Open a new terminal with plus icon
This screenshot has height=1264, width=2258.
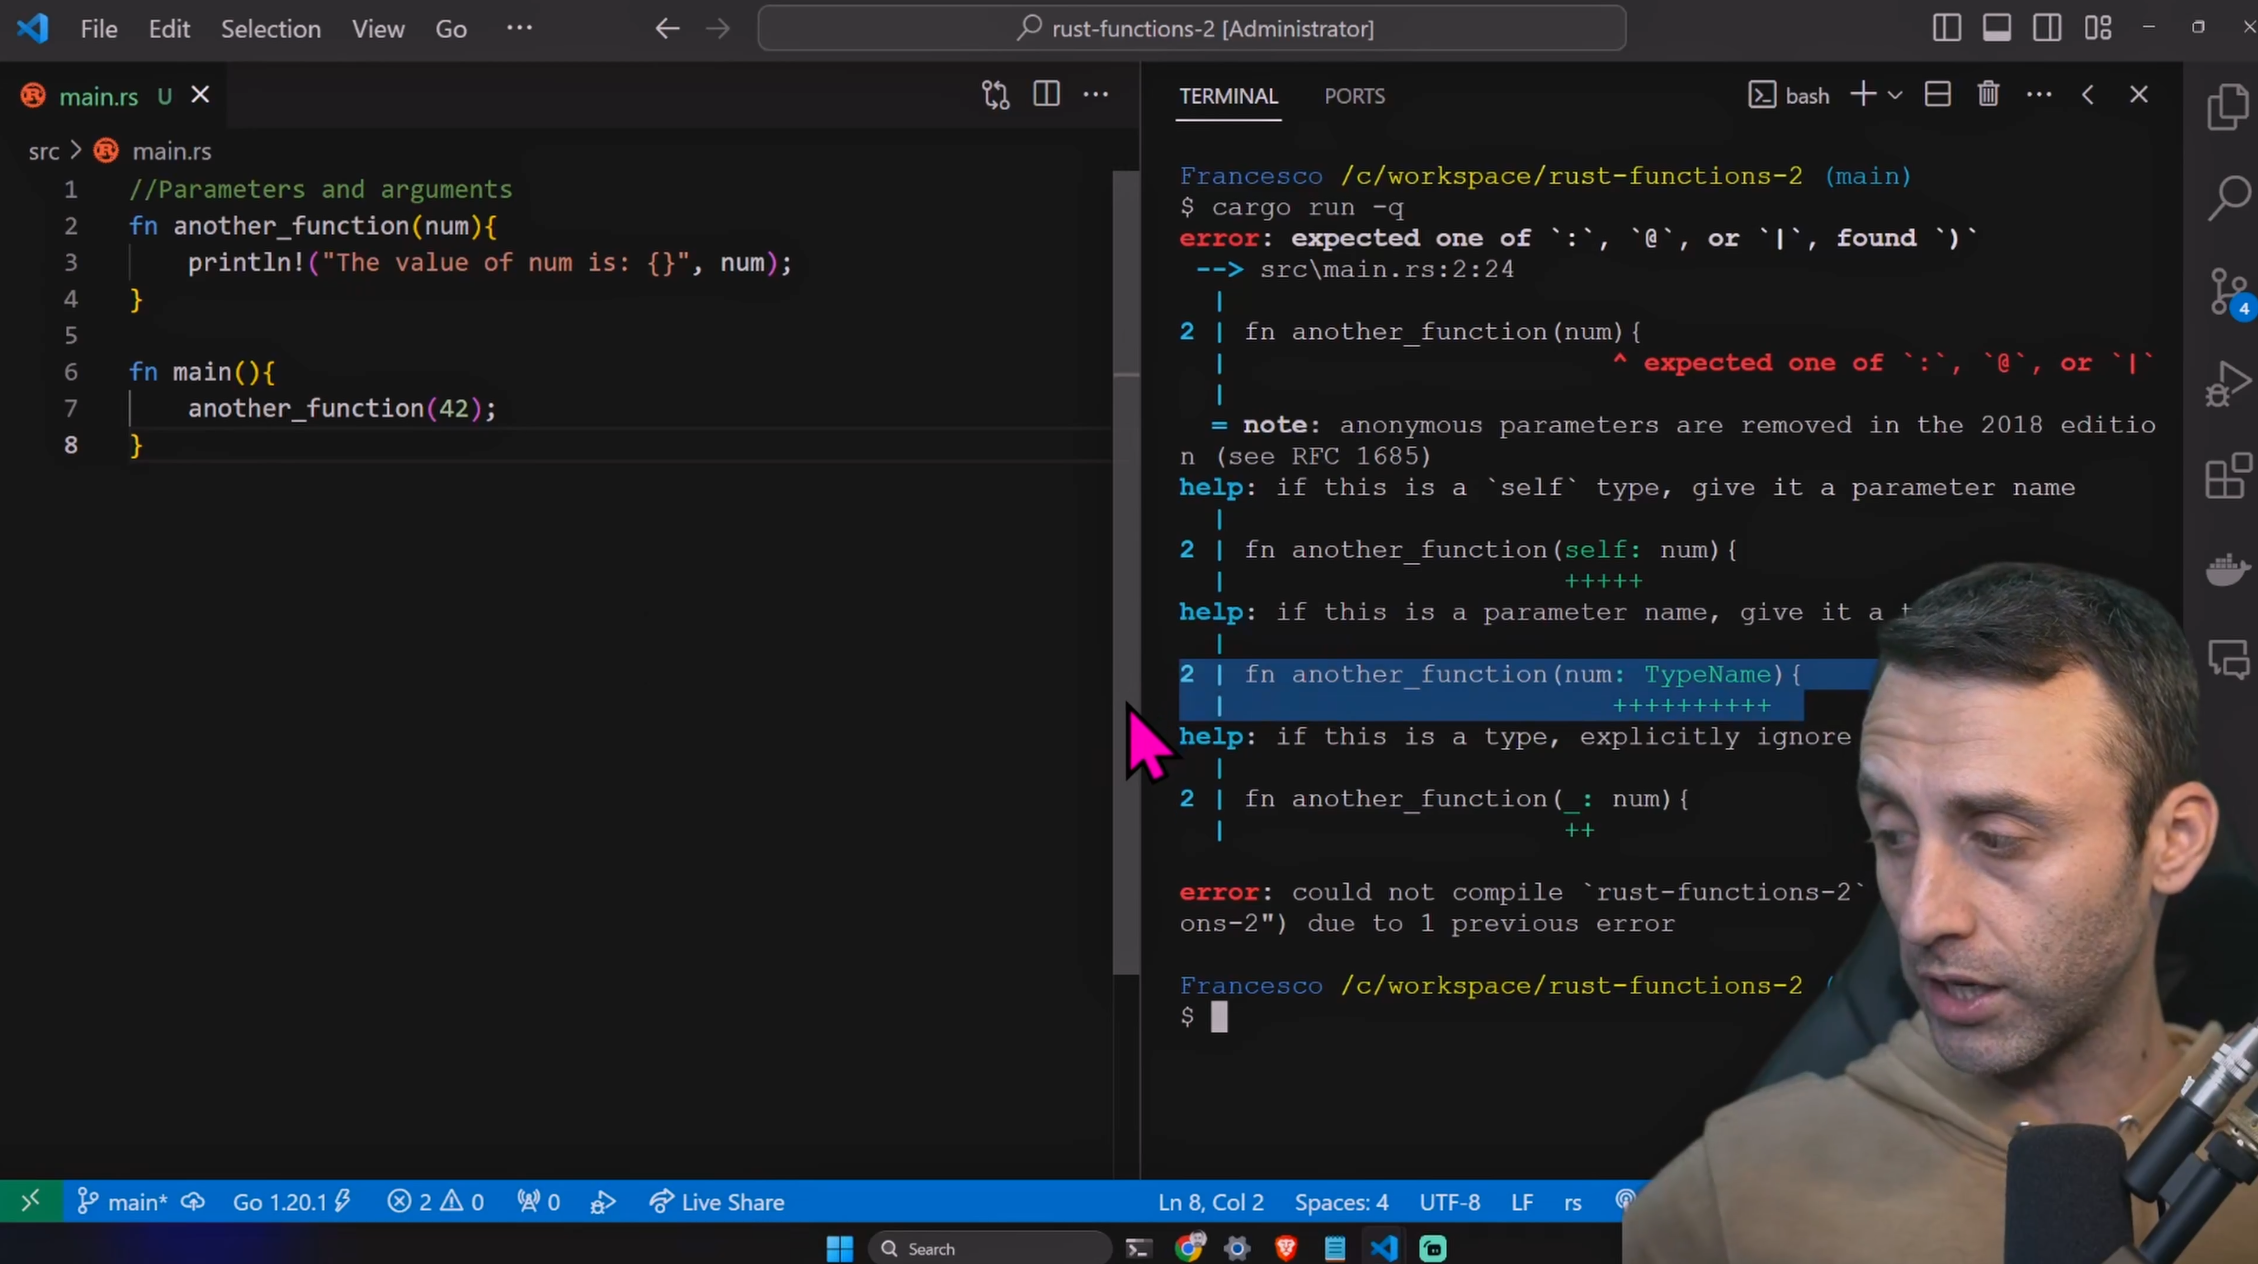pyautogui.click(x=1862, y=94)
